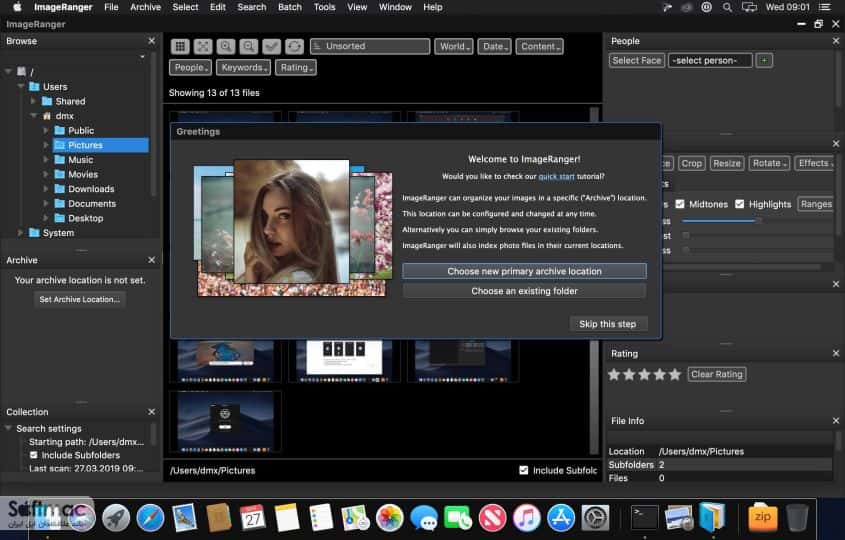Click Skip this step button
The height and width of the screenshot is (540, 845).
coord(608,324)
